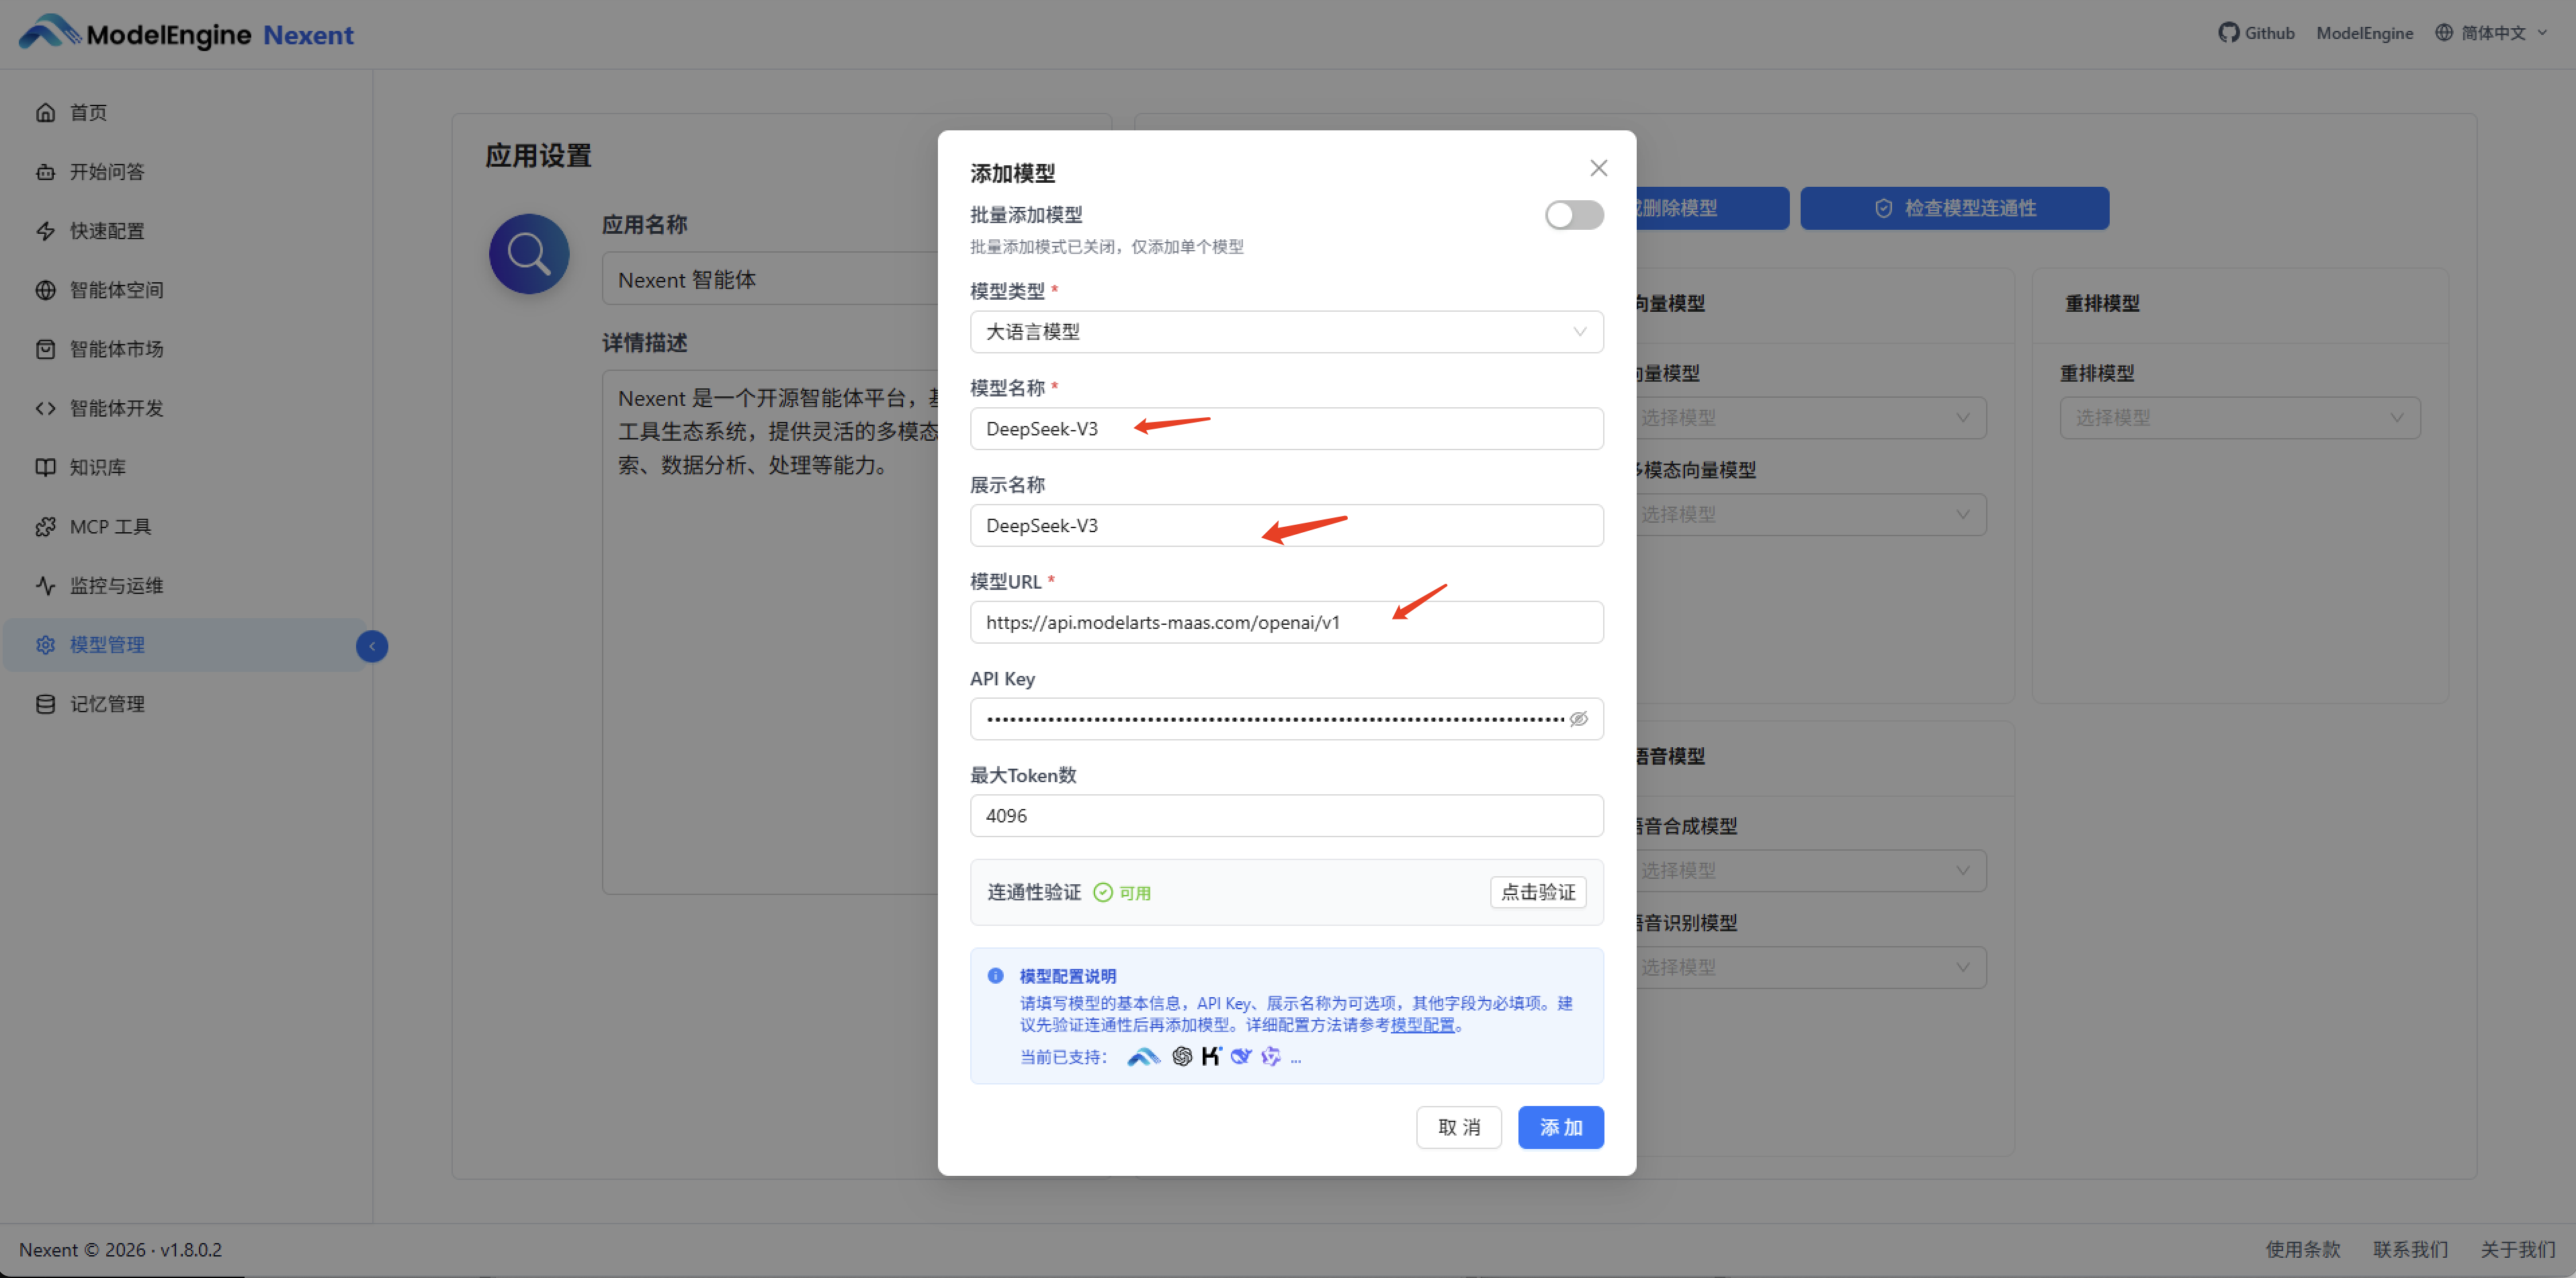Click the OpenAI provider icon in supported list

(1182, 1057)
